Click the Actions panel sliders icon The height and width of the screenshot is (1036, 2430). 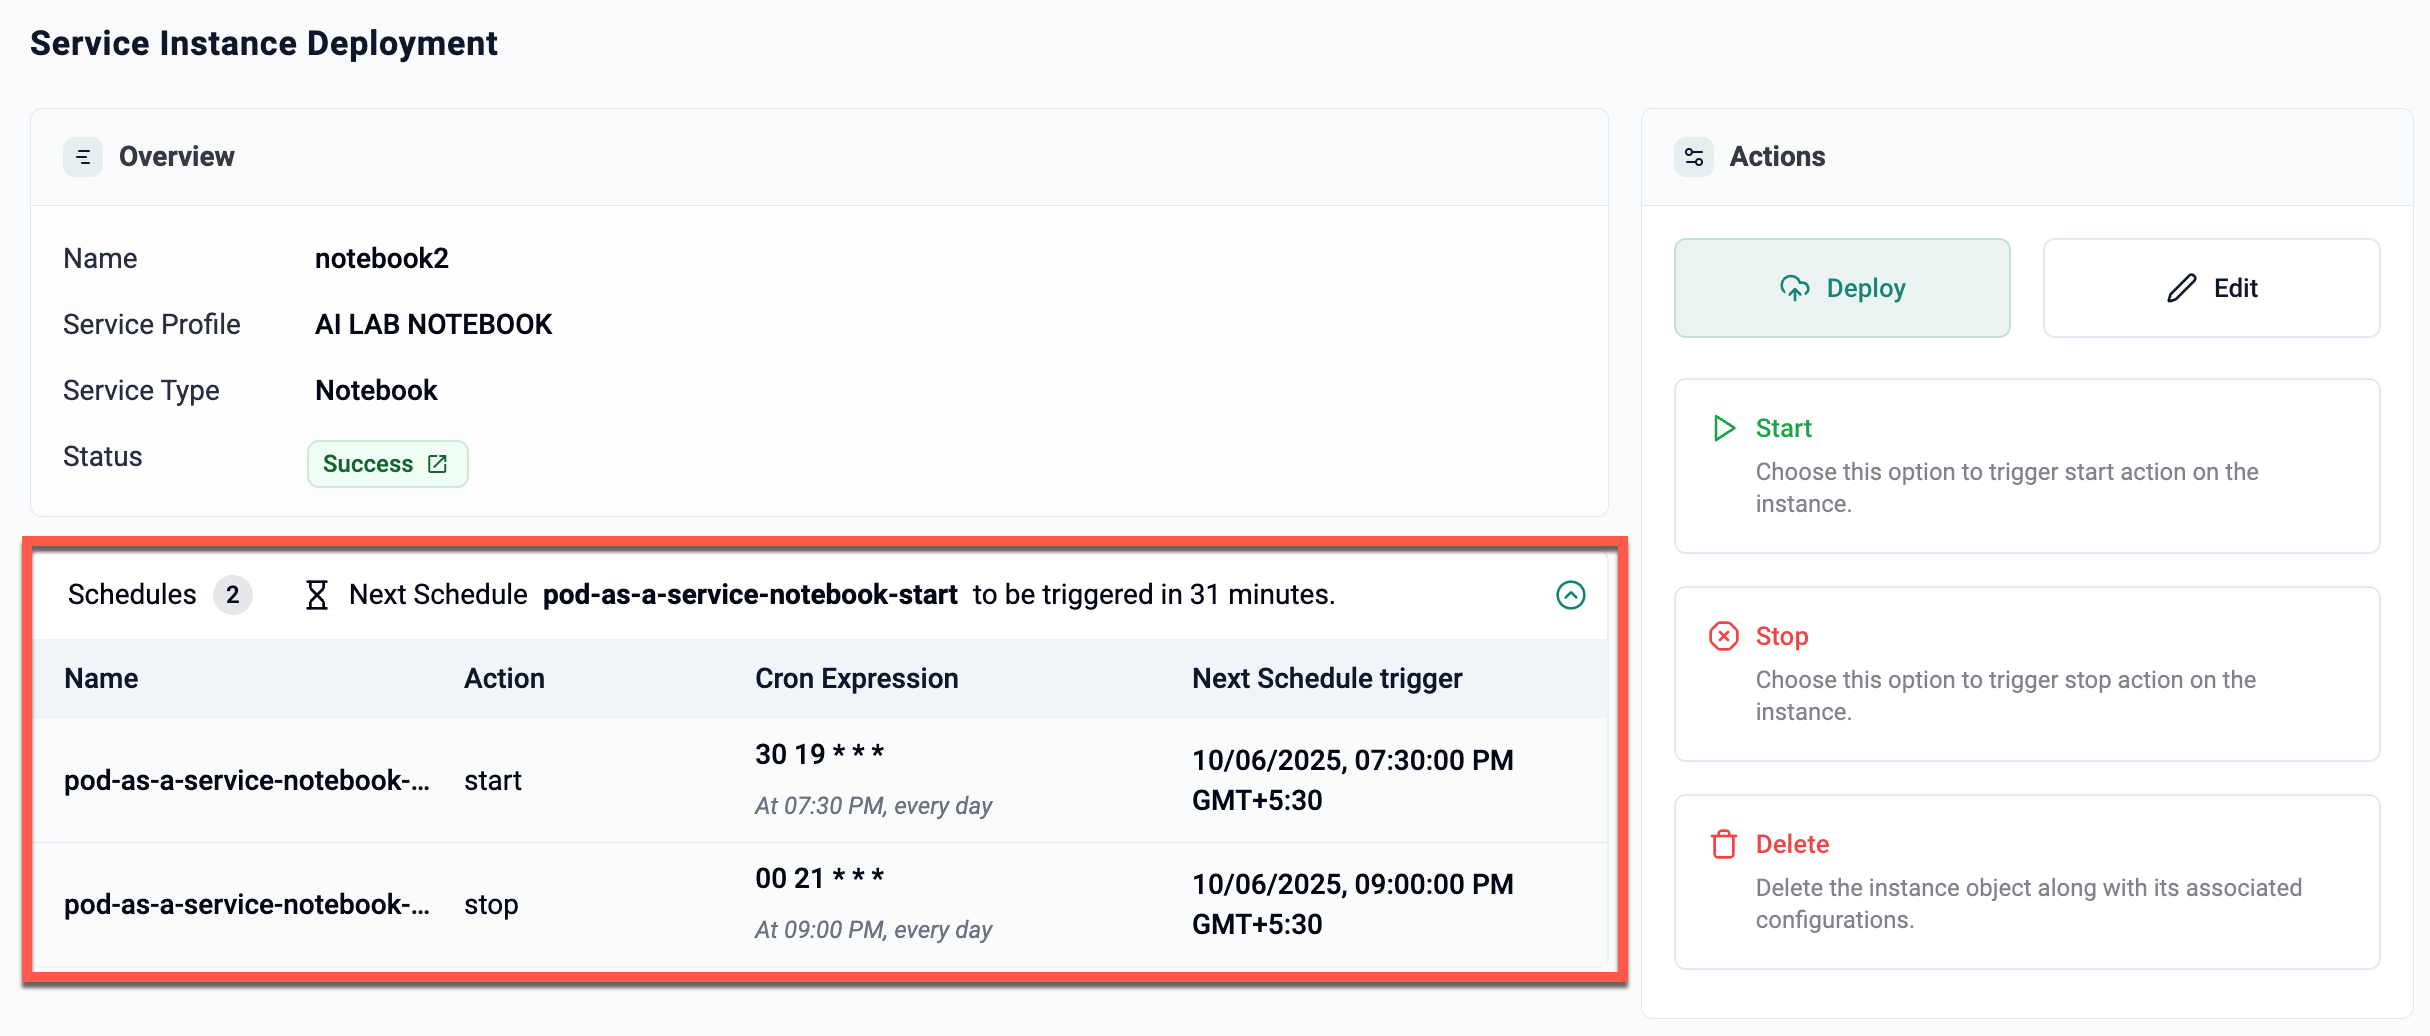pyautogui.click(x=1694, y=157)
